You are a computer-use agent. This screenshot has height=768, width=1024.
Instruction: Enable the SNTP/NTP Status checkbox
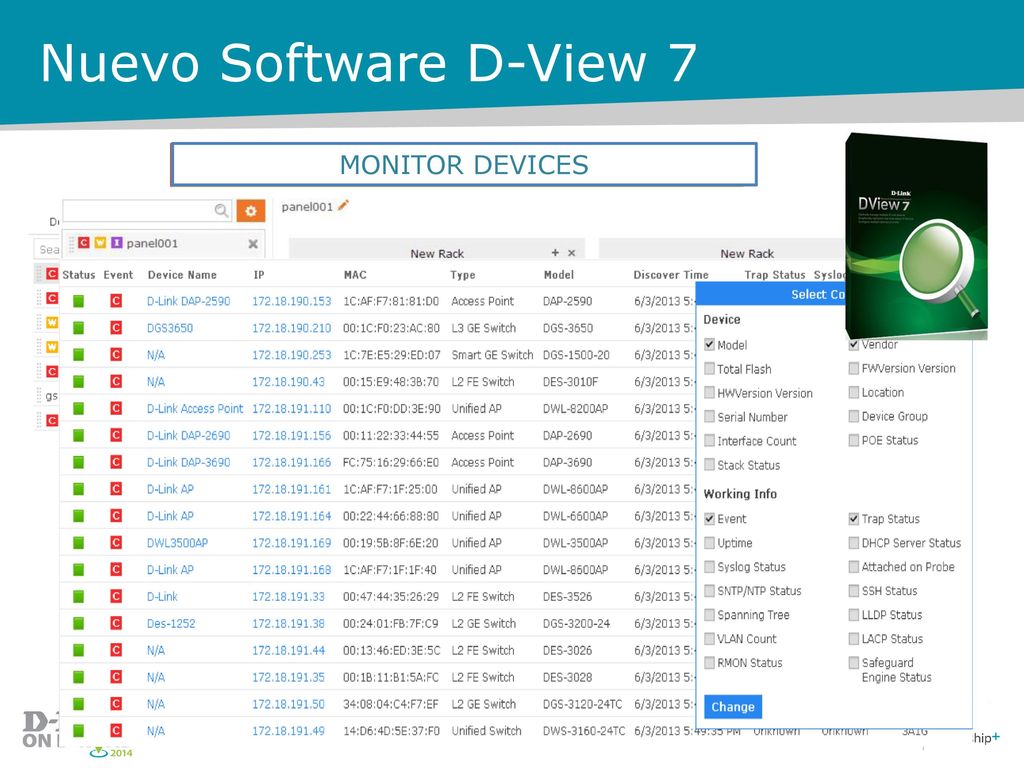pos(709,591)
